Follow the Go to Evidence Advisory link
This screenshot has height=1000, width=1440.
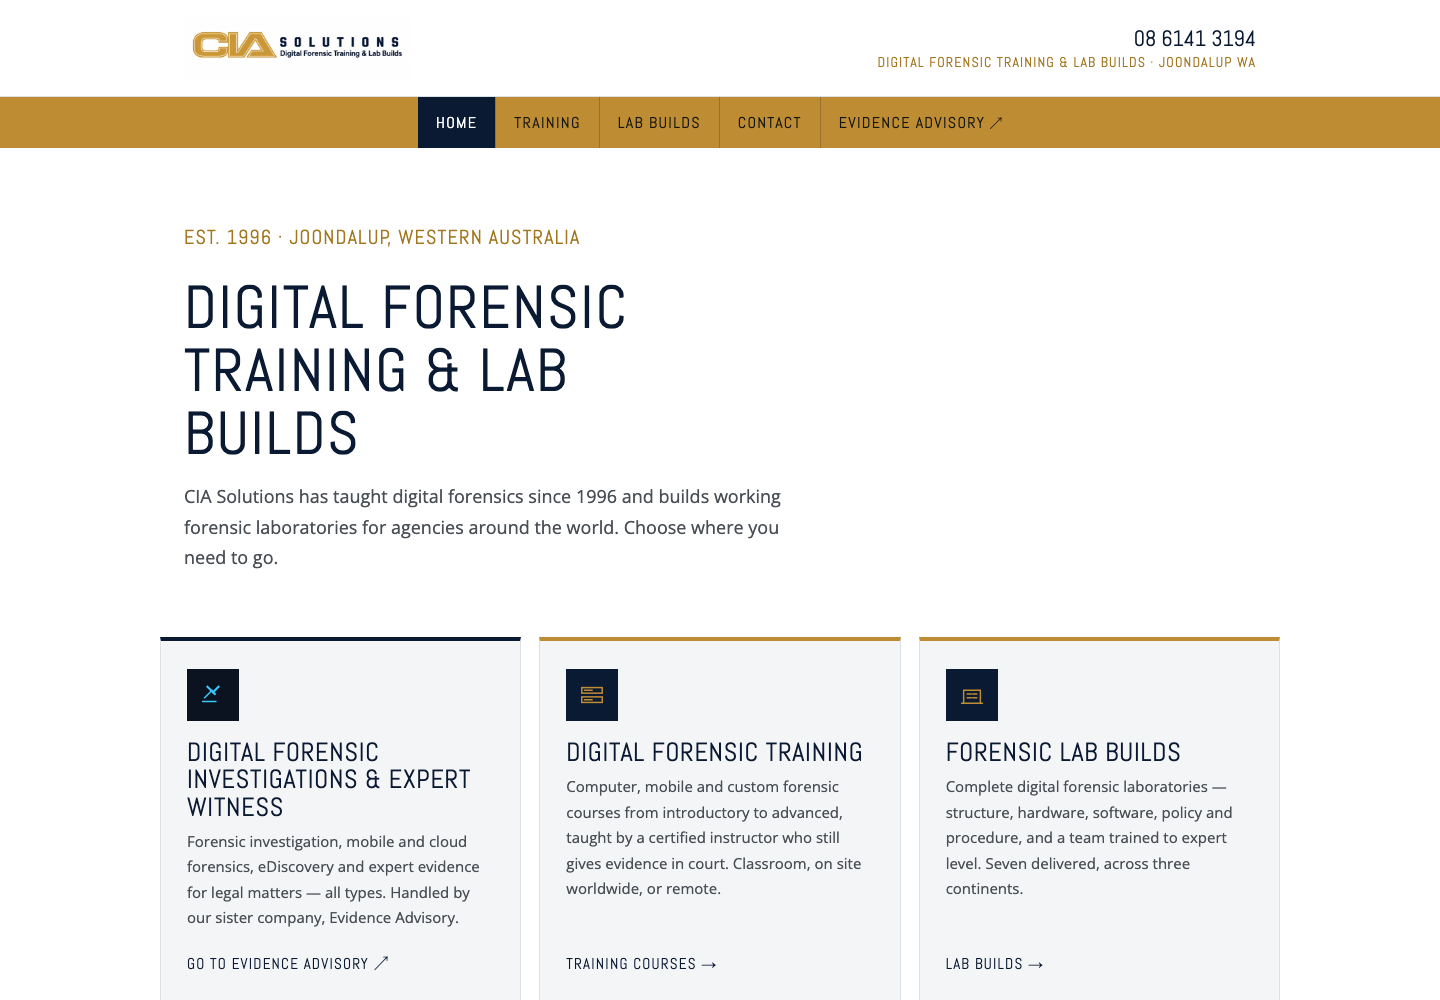click(287, 964)
